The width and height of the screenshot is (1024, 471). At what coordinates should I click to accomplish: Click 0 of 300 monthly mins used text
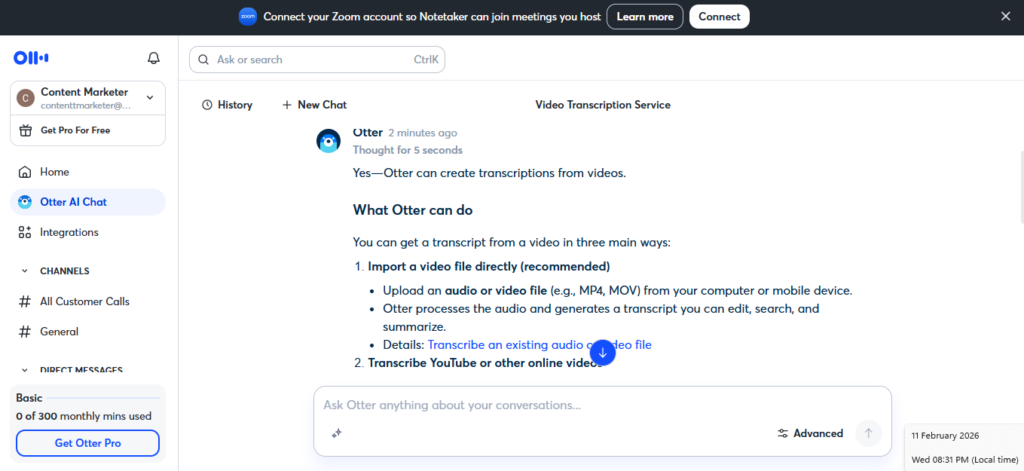[x=84, y=416]
